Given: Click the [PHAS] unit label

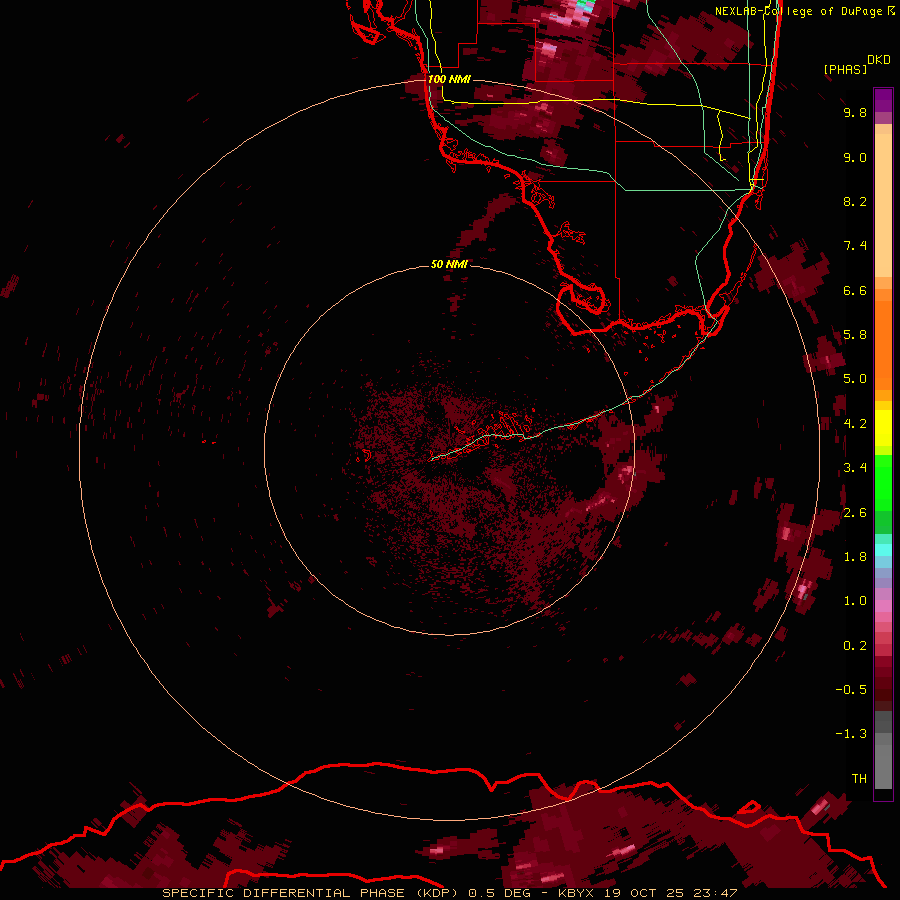Looking at the screenshot, I should (845, 70).
